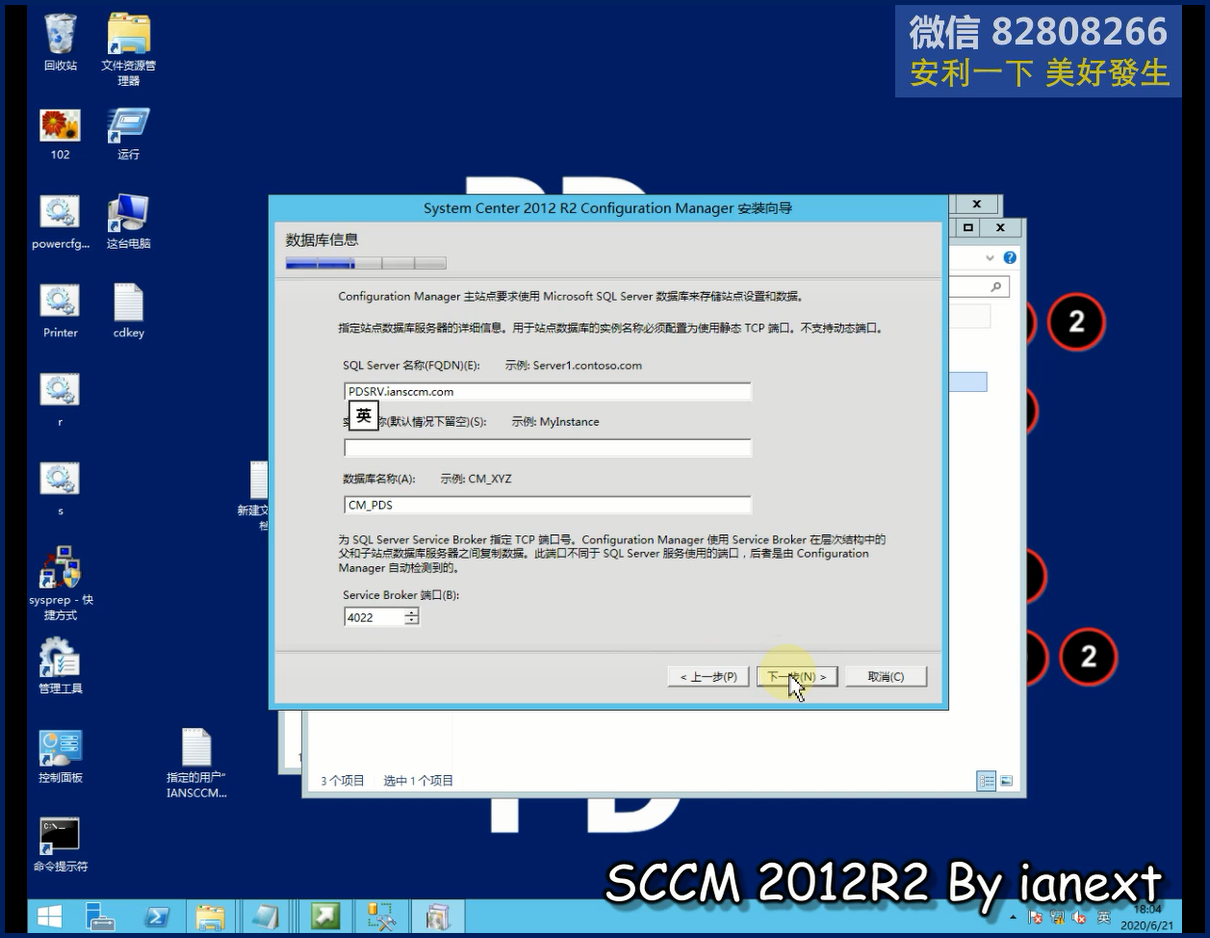The image size is (1210, 938).
Task: Open File Explorer from the taskbar
Action: pos(210,916)
